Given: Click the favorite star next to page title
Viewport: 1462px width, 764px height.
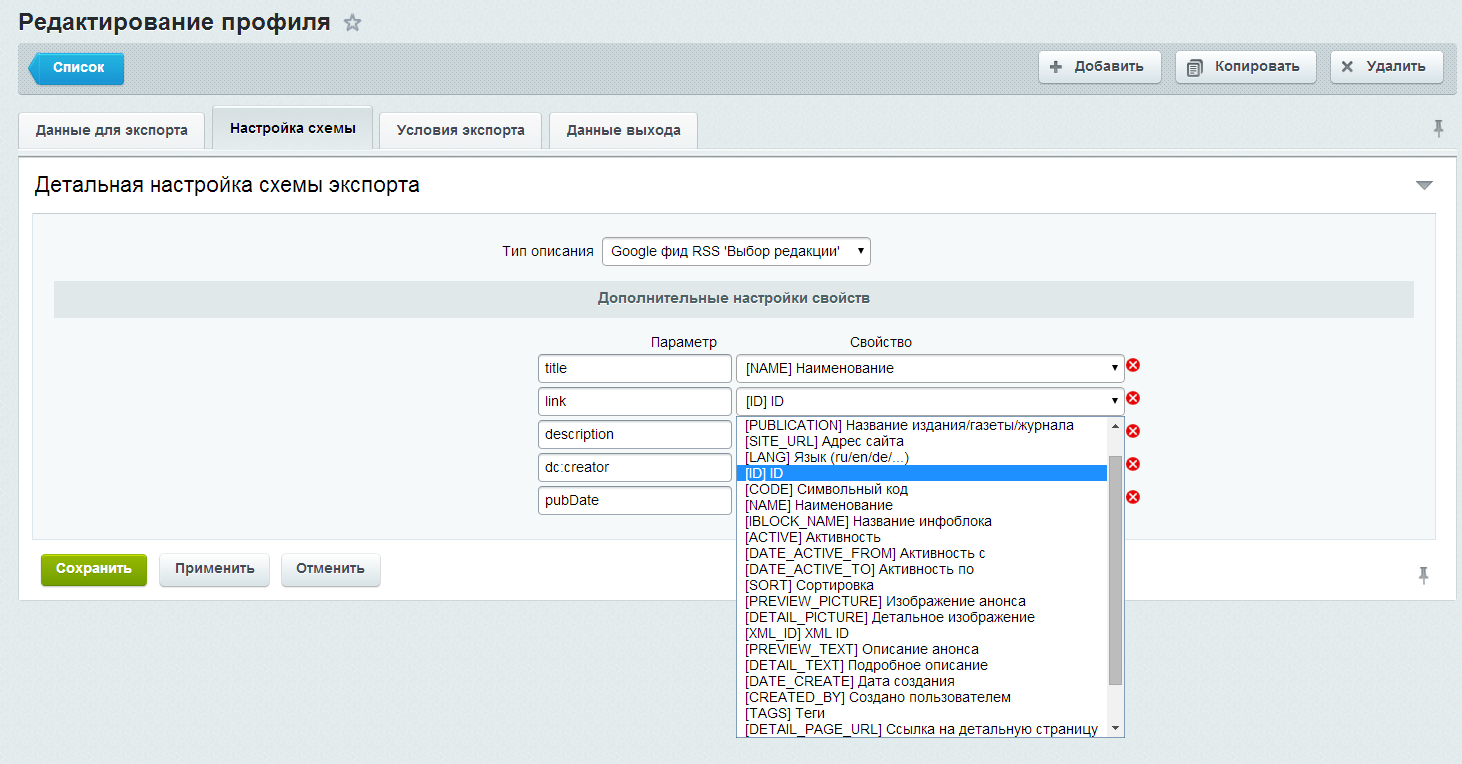Looking at the screenshot, I should point(352,23).
